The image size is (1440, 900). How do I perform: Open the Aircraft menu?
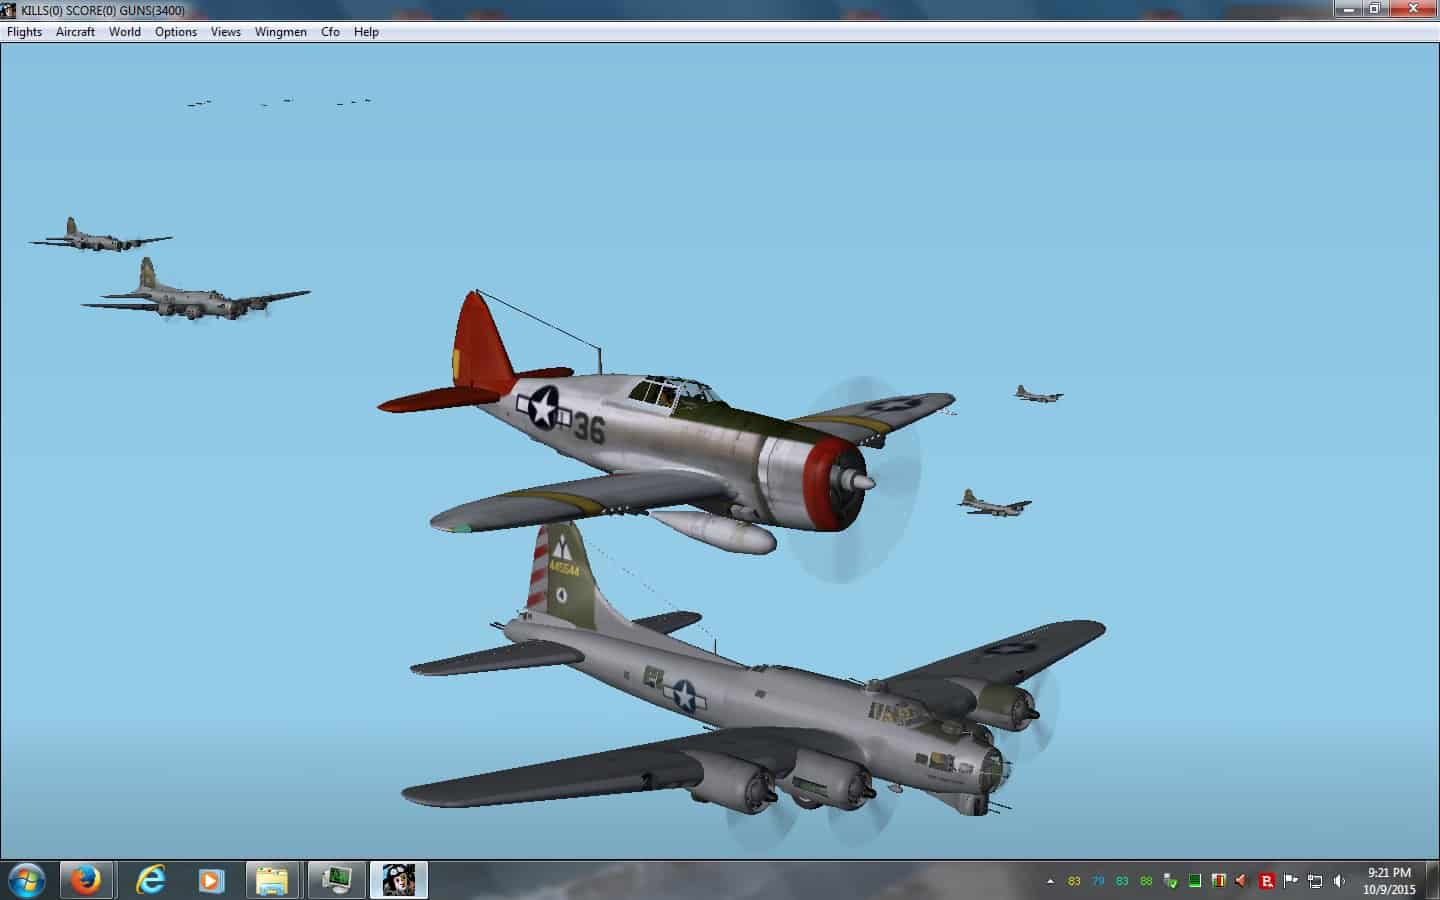(x=75, y=32)
